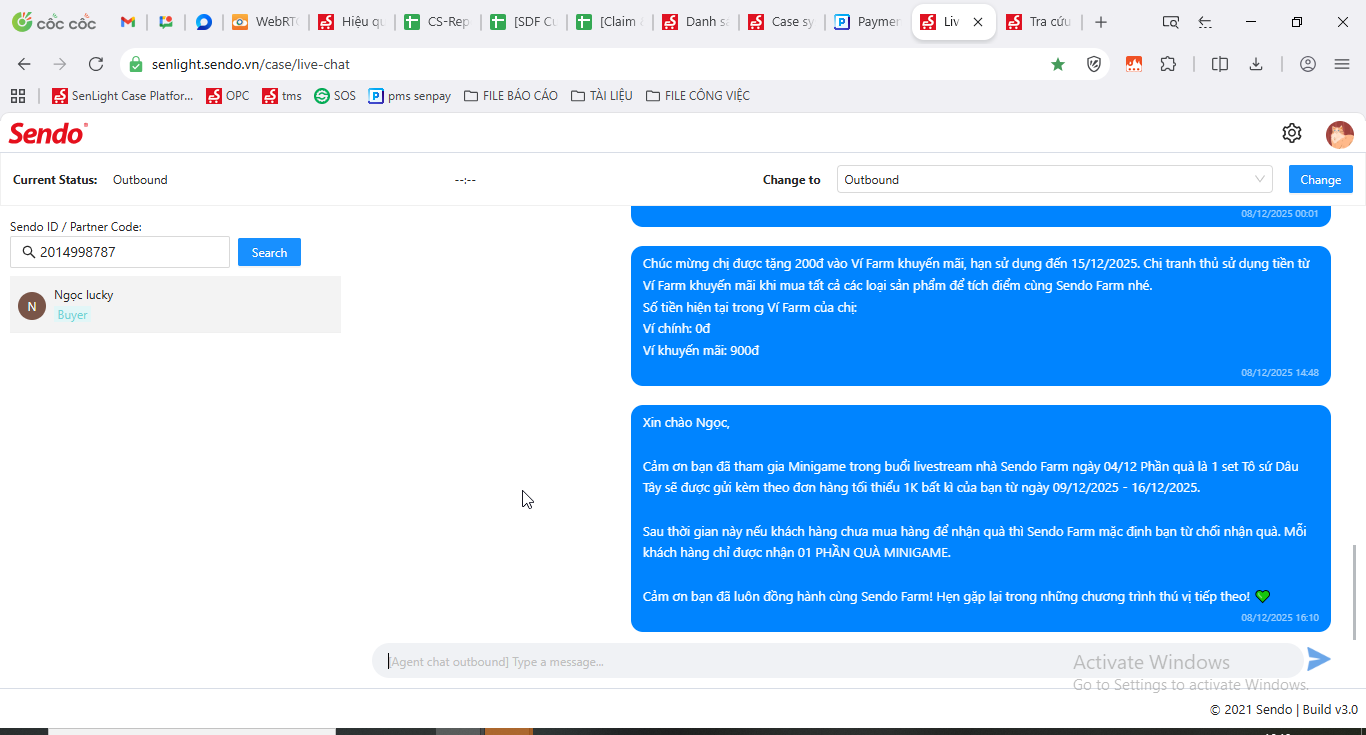The image size is (1366, 735).
Task: Click the Change status button
Action: (1320, 179)
